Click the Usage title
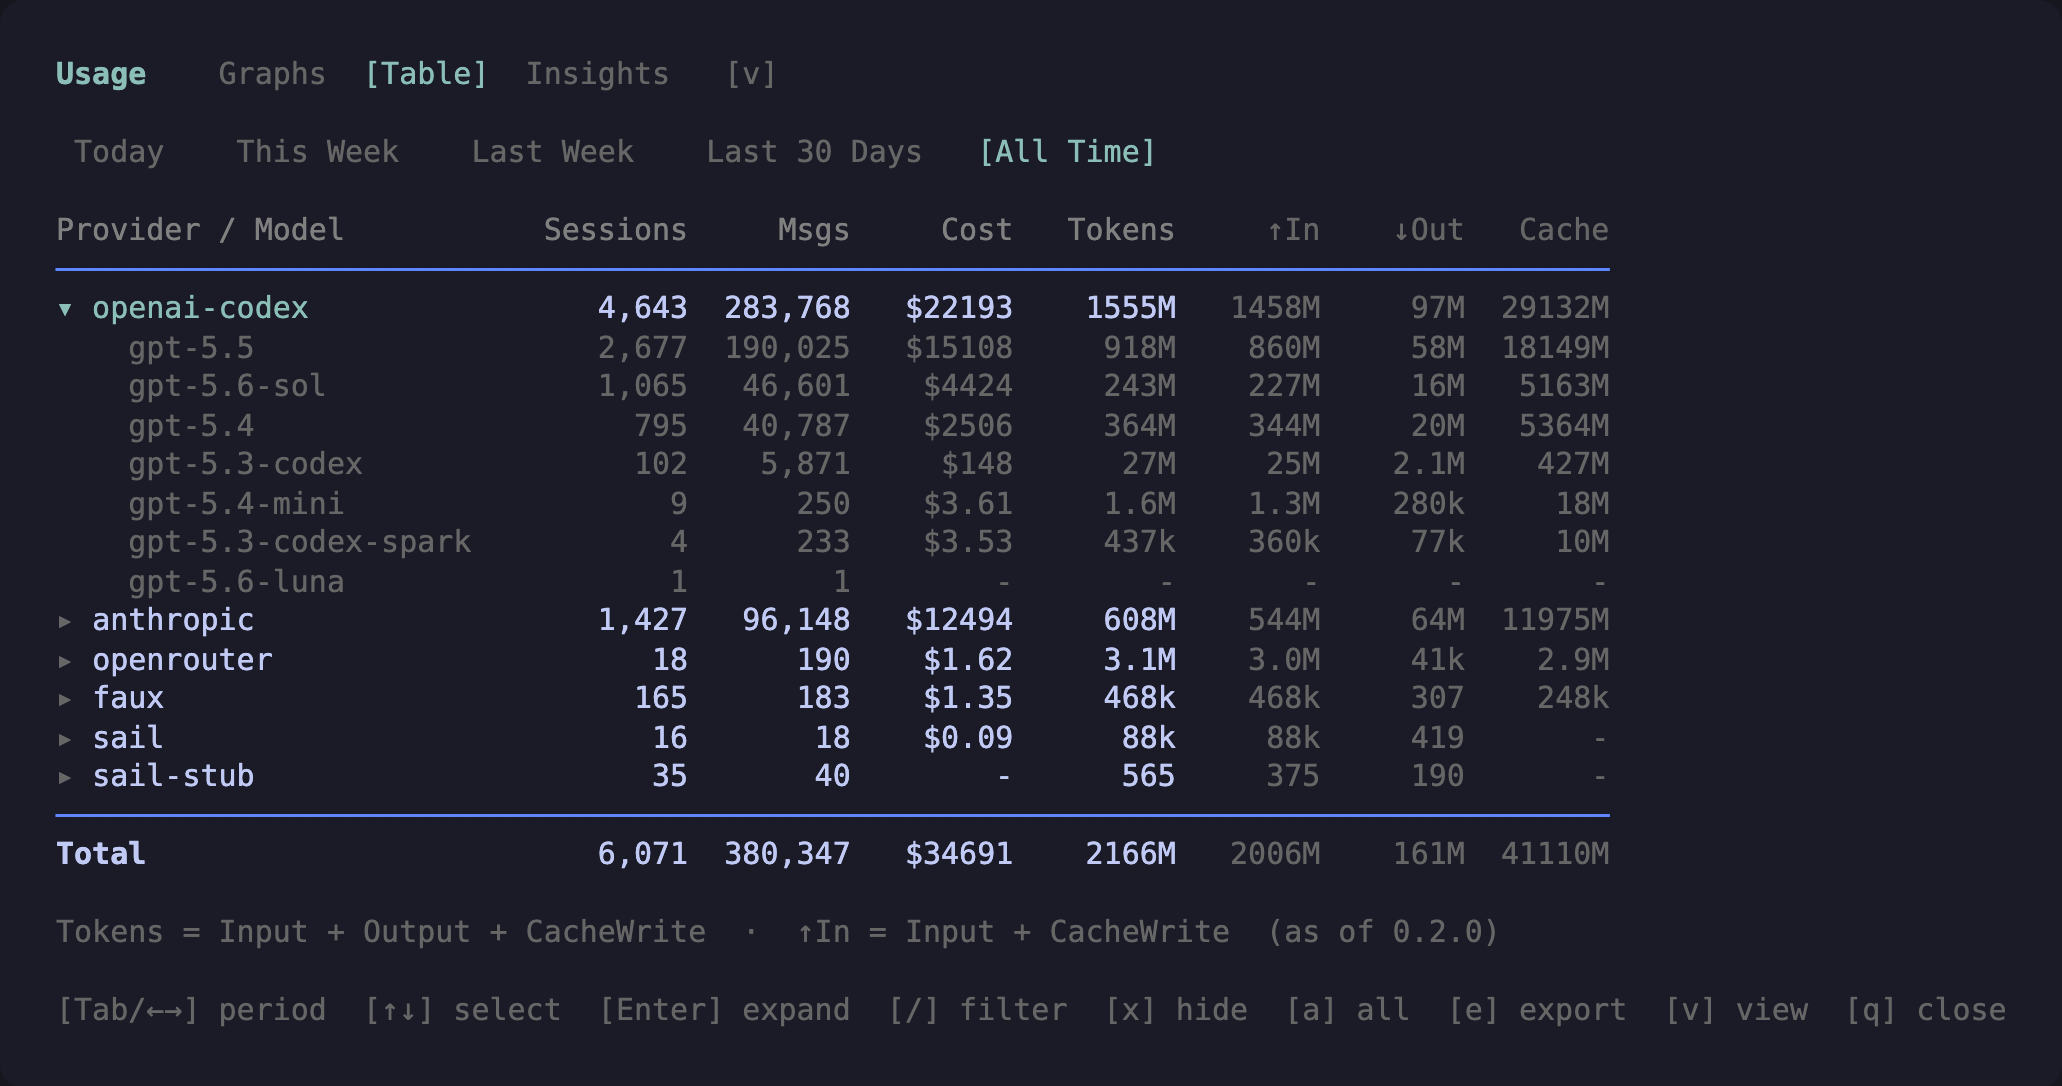The height and width of the screenshot is (1086, 2062). pos(101,74)
